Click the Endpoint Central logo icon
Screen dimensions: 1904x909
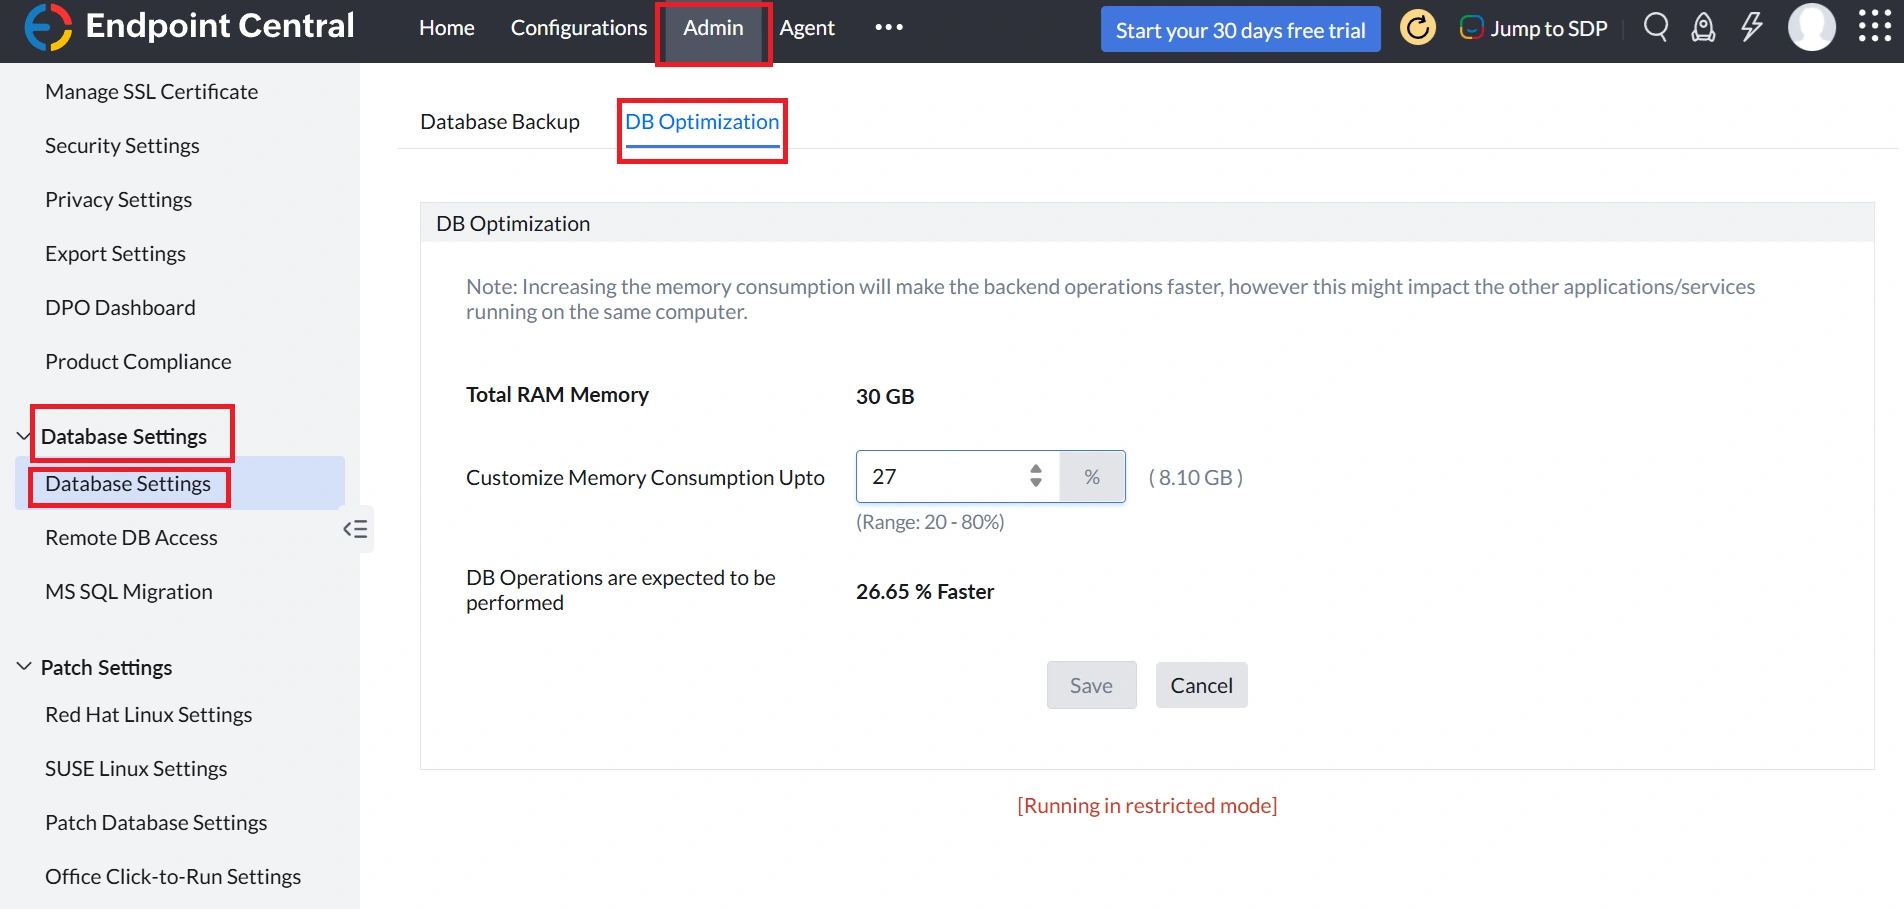pyautogui.click(x=48, y=27)
